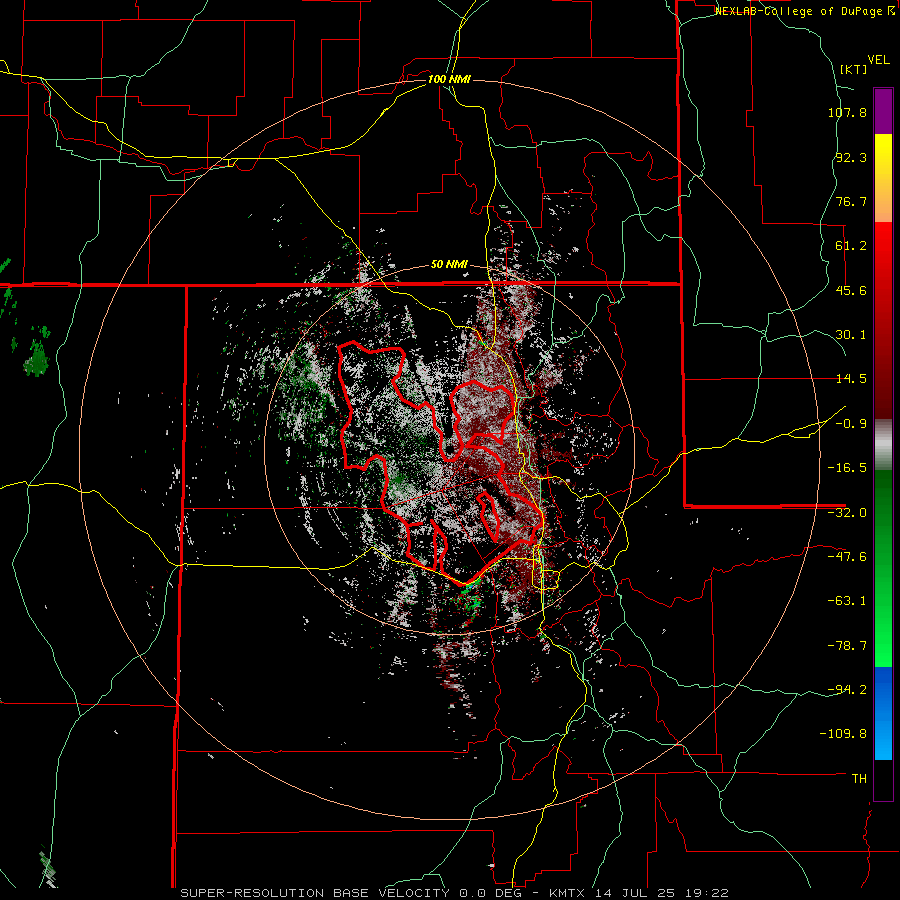900x900 pixels.
Task: Click the 45.6 legend value
Action: tap(851, 290)
